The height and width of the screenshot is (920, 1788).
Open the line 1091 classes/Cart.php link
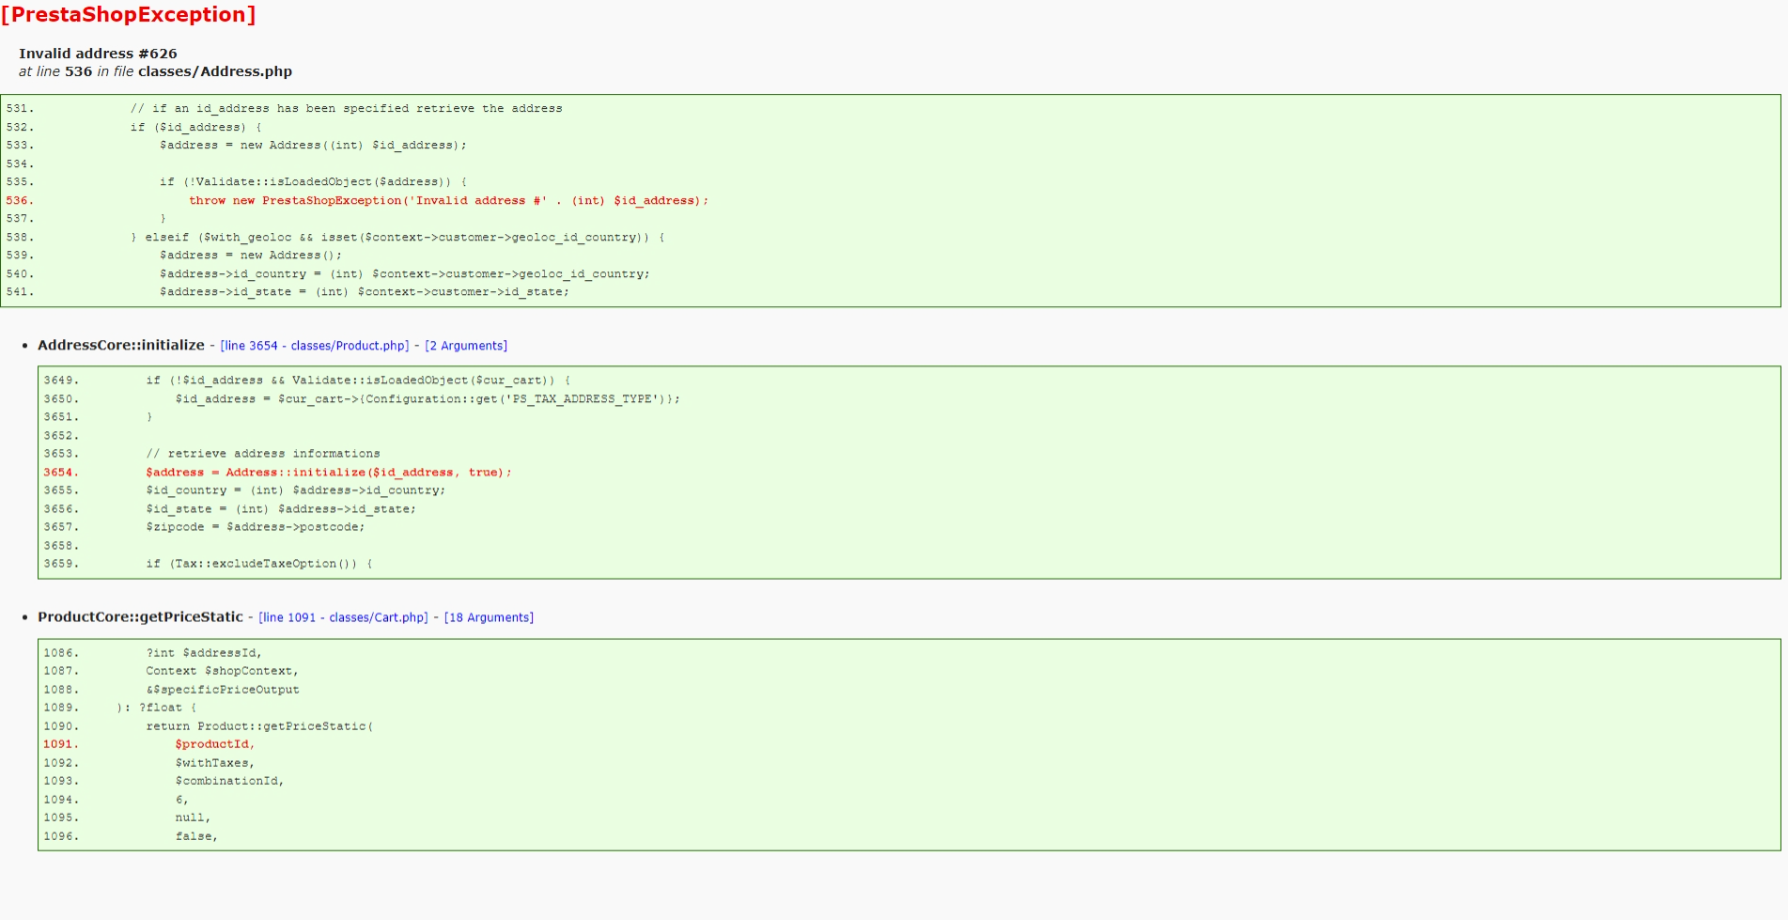coord(343,618)
